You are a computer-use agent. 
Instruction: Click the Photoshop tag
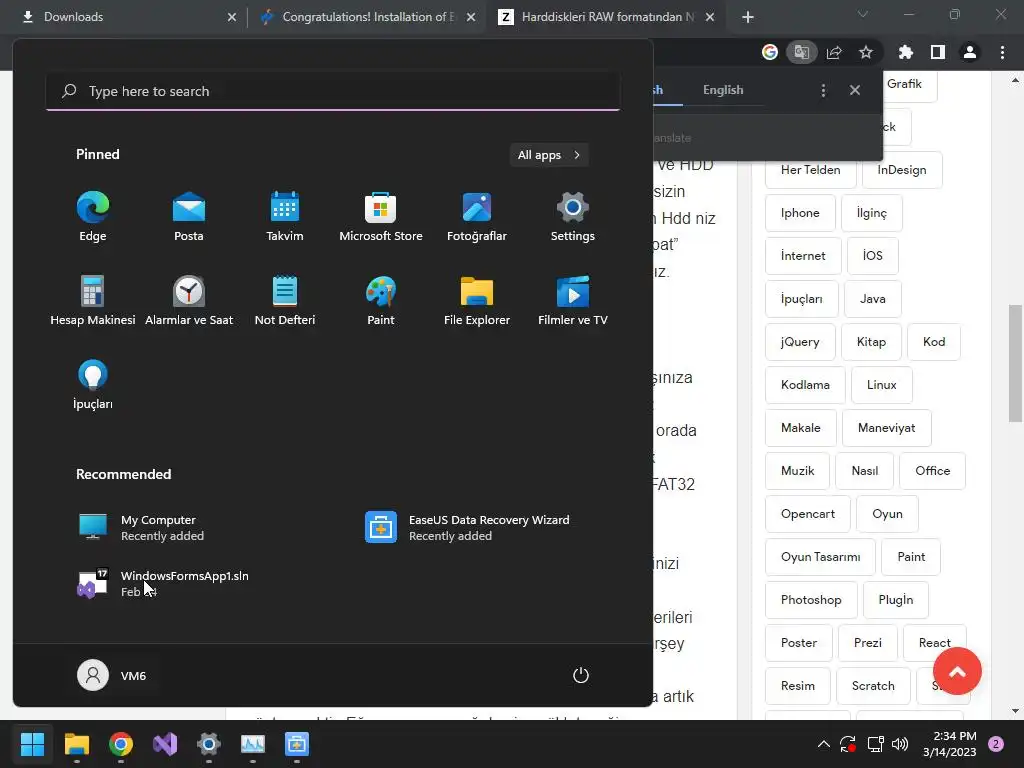811,600
